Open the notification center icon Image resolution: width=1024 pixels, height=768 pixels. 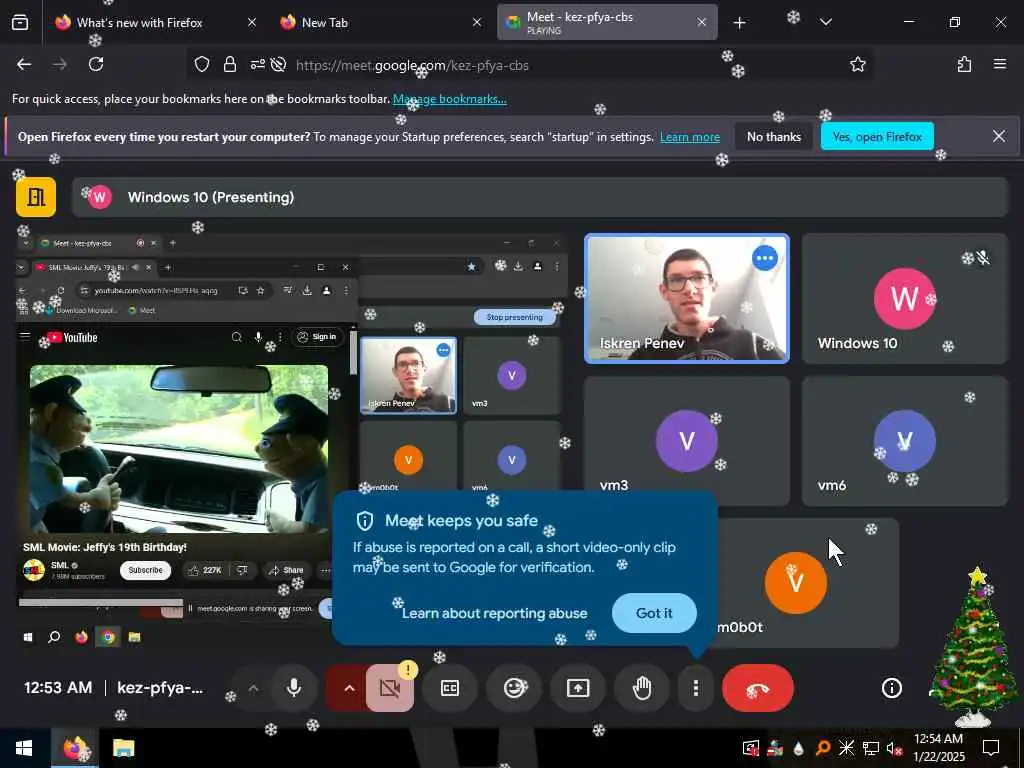pos(991,748)
